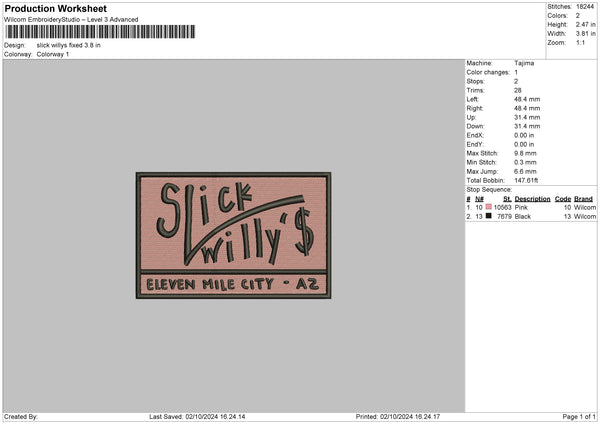Click the Min Stitch value 0.3 mm
This screenshot has height=424, width=600.
[525, 162]
